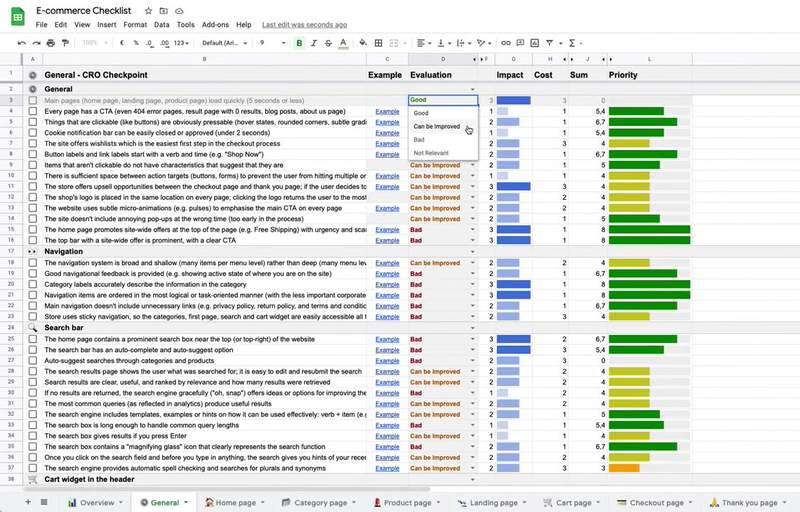Select Not Relevant option in dropdown list
Screen dimensions: 800x512
(x=431, y=153)
